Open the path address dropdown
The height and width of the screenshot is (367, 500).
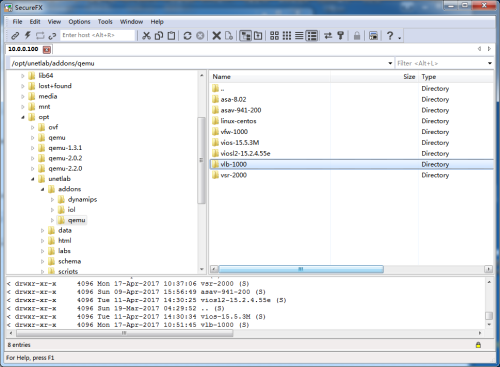point(390,63)
